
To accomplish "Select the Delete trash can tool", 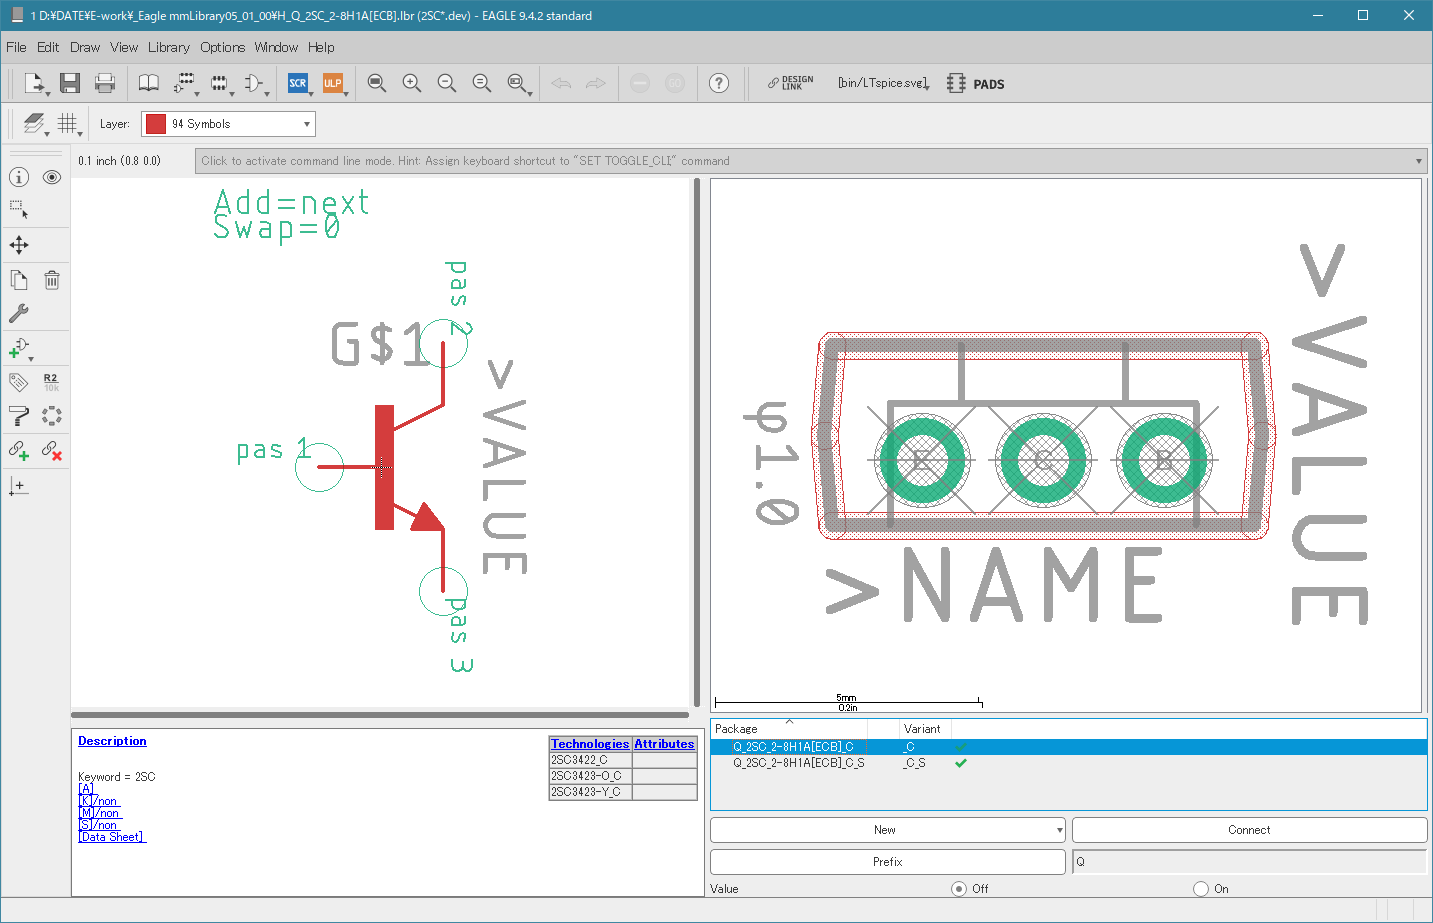I will point(52,280).
